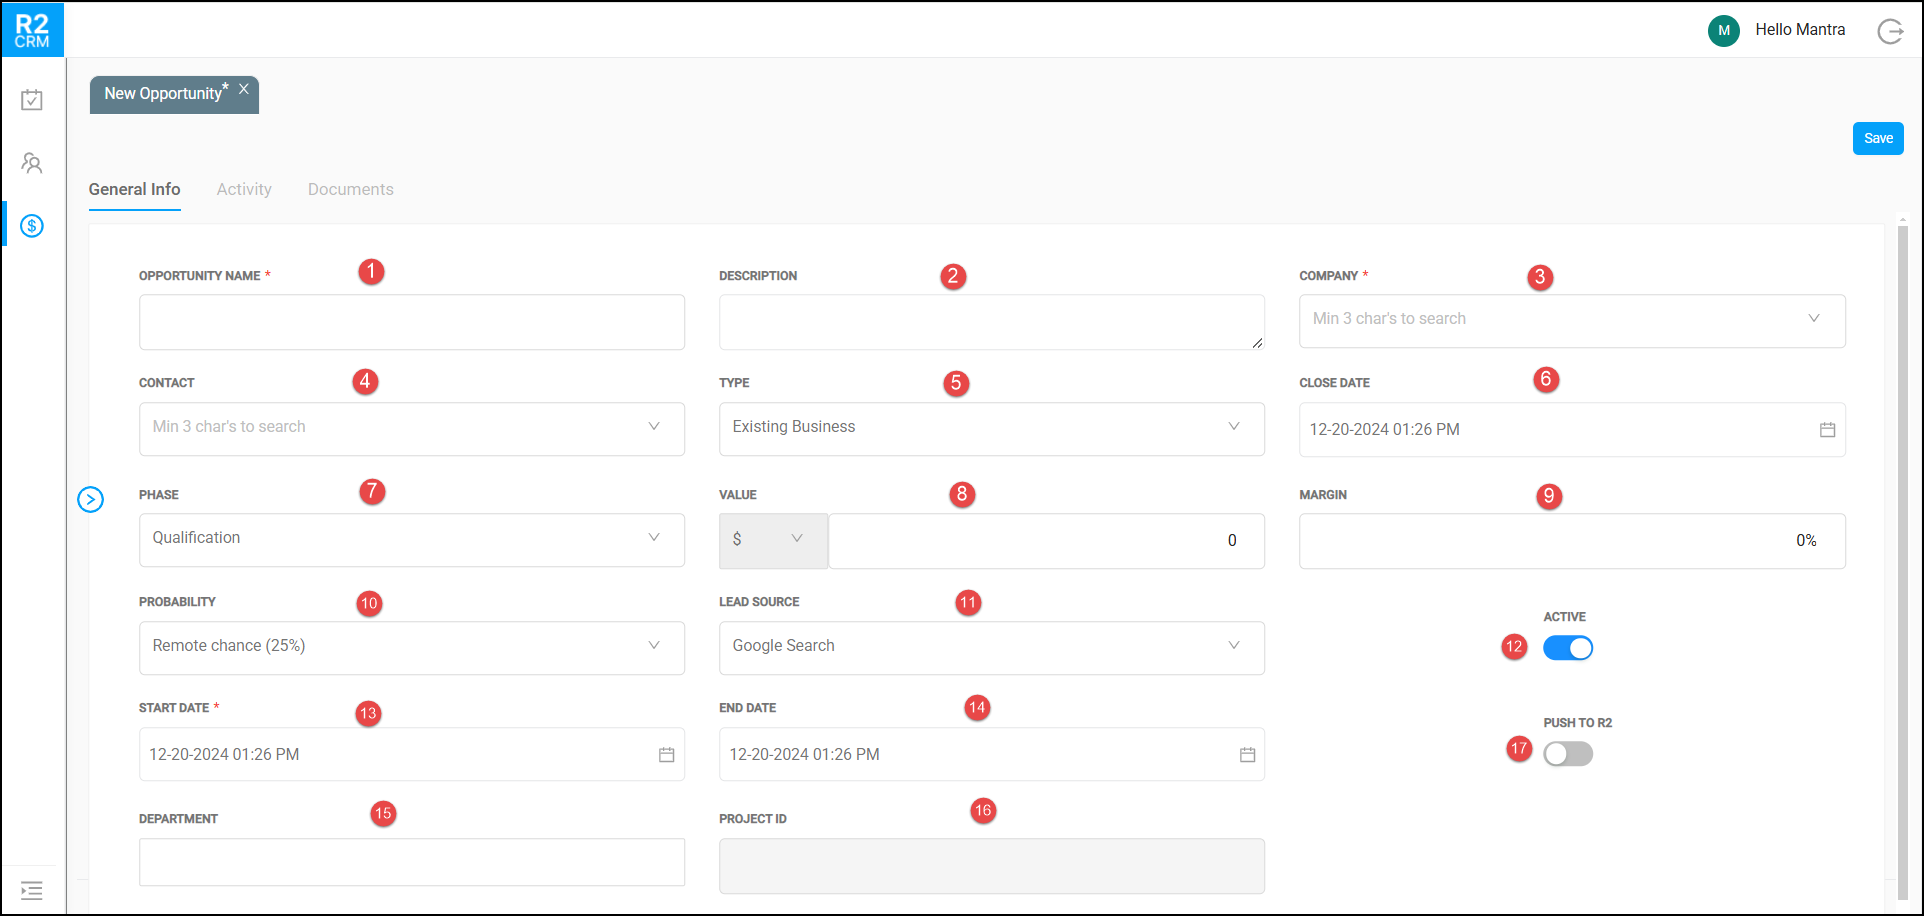This screenshot has height=916, width=1924.
Task: Open the tasks calendar sidebar icon
Action: coord(32,100)
